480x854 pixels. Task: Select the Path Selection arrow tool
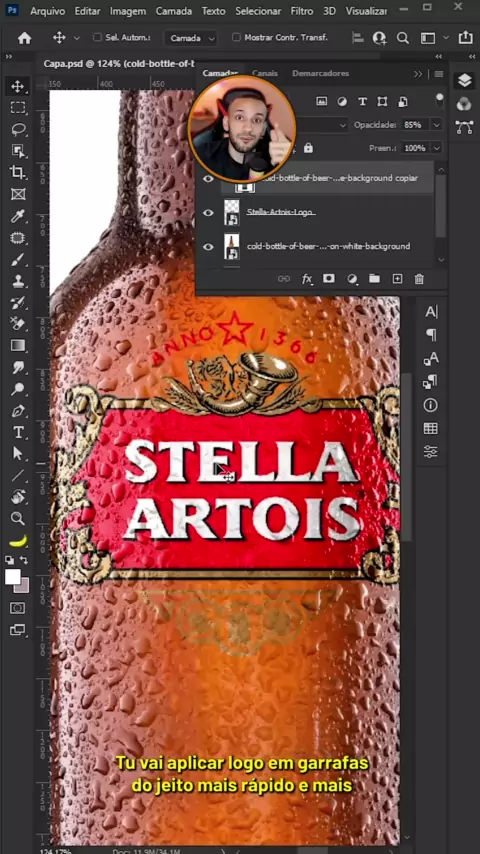click(x=18, y=454)
